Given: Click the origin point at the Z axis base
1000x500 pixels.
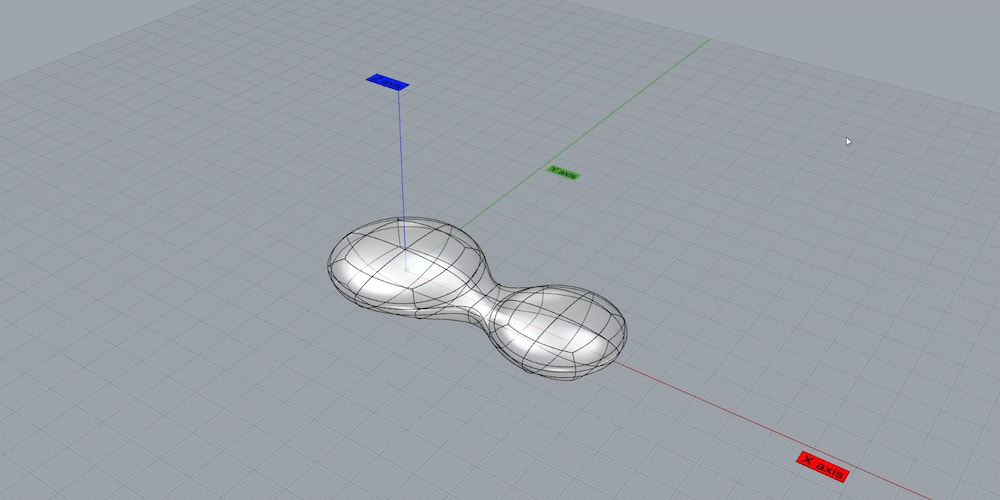Looking at the screenshot, I should pyautogui.click(x=406, y=270).
